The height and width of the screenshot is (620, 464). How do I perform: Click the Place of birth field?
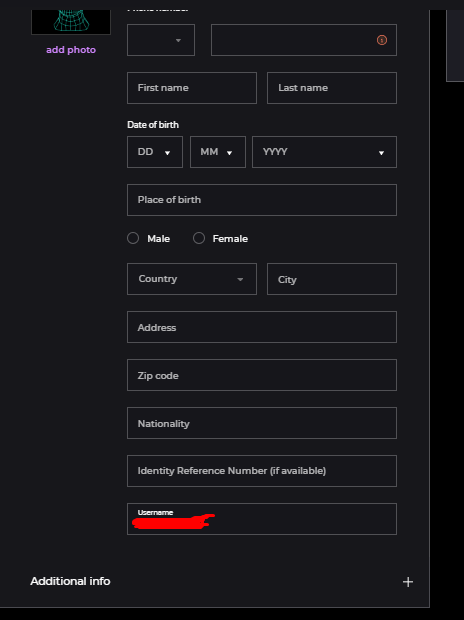tap(262, 200)
